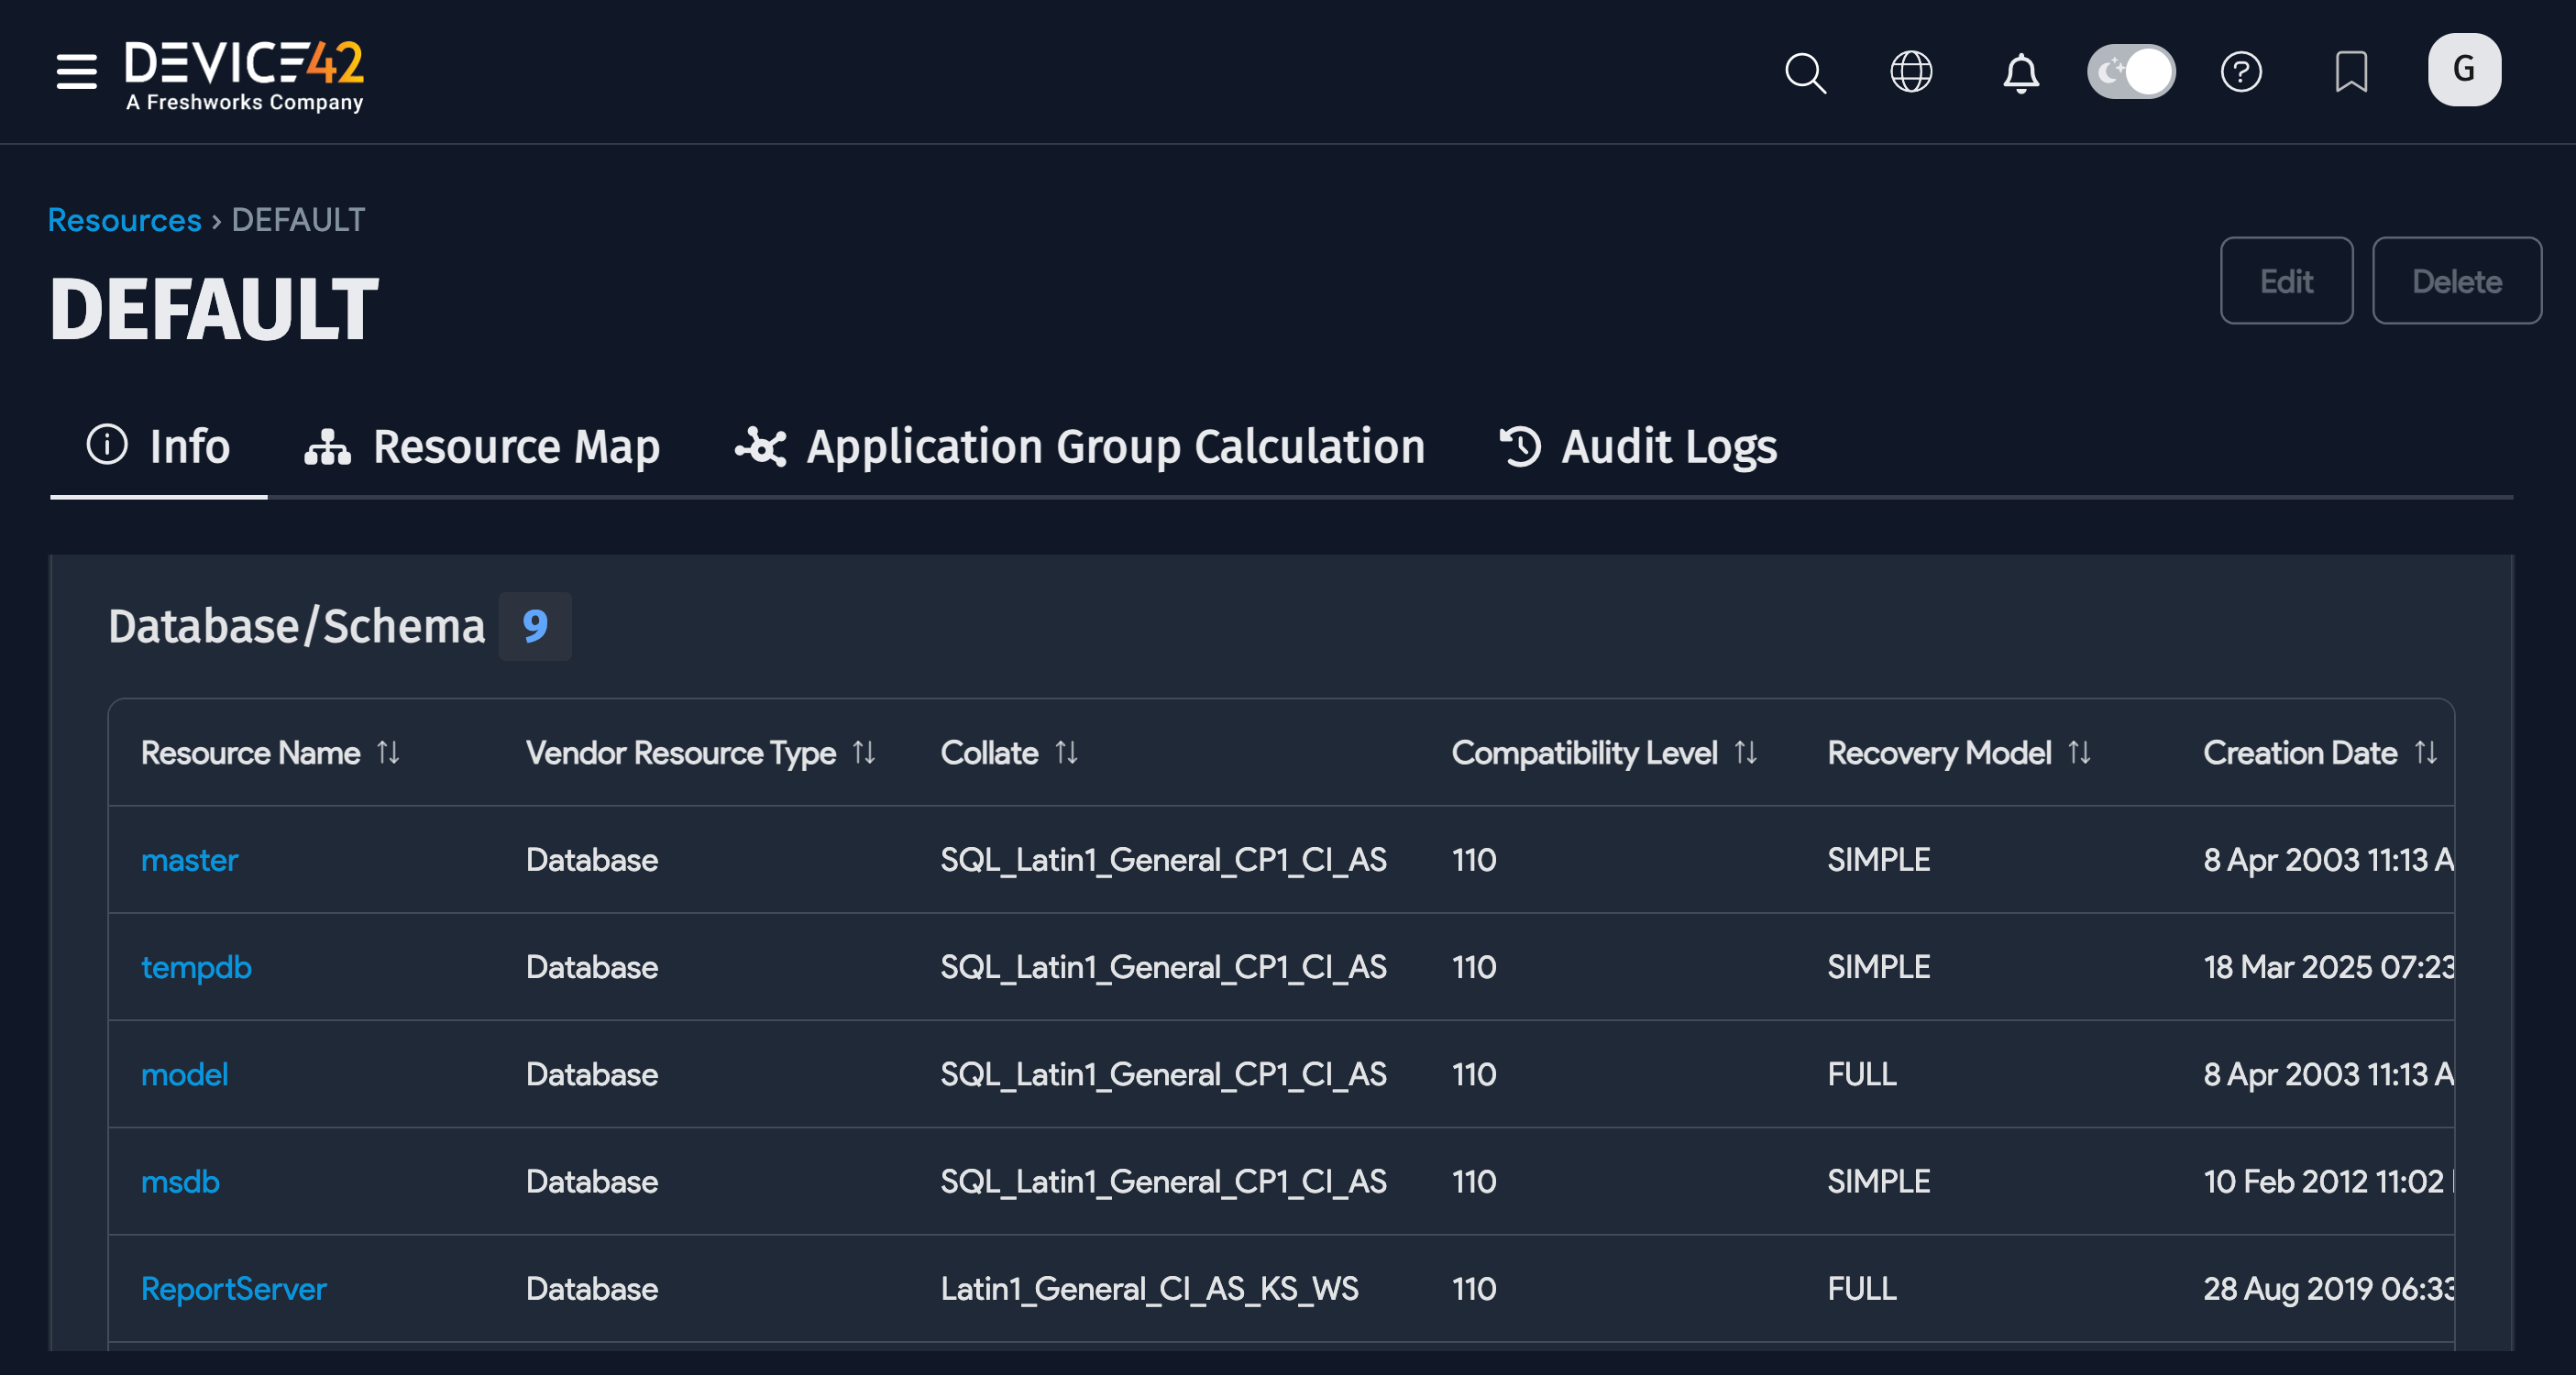
Task: Click the Edit button
Action: click(2286, 281)
